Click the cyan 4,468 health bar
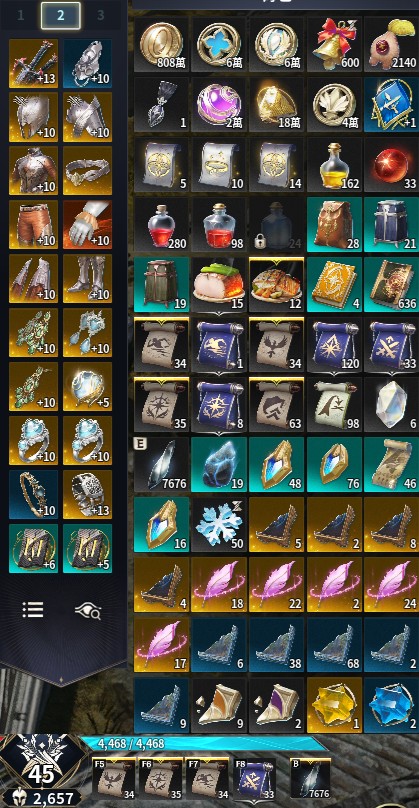Screen dimensions: 419x808 pos(204,744)
